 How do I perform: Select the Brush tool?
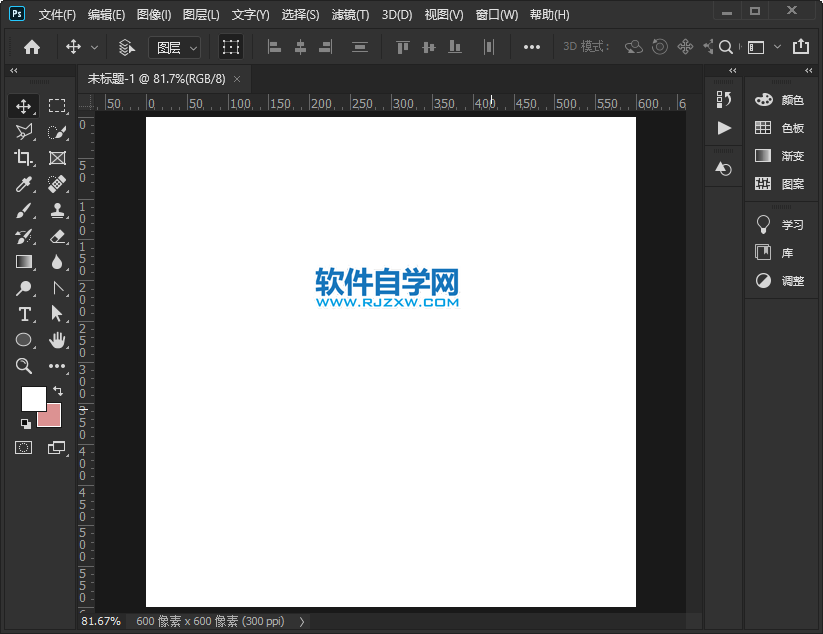(24, 210)
